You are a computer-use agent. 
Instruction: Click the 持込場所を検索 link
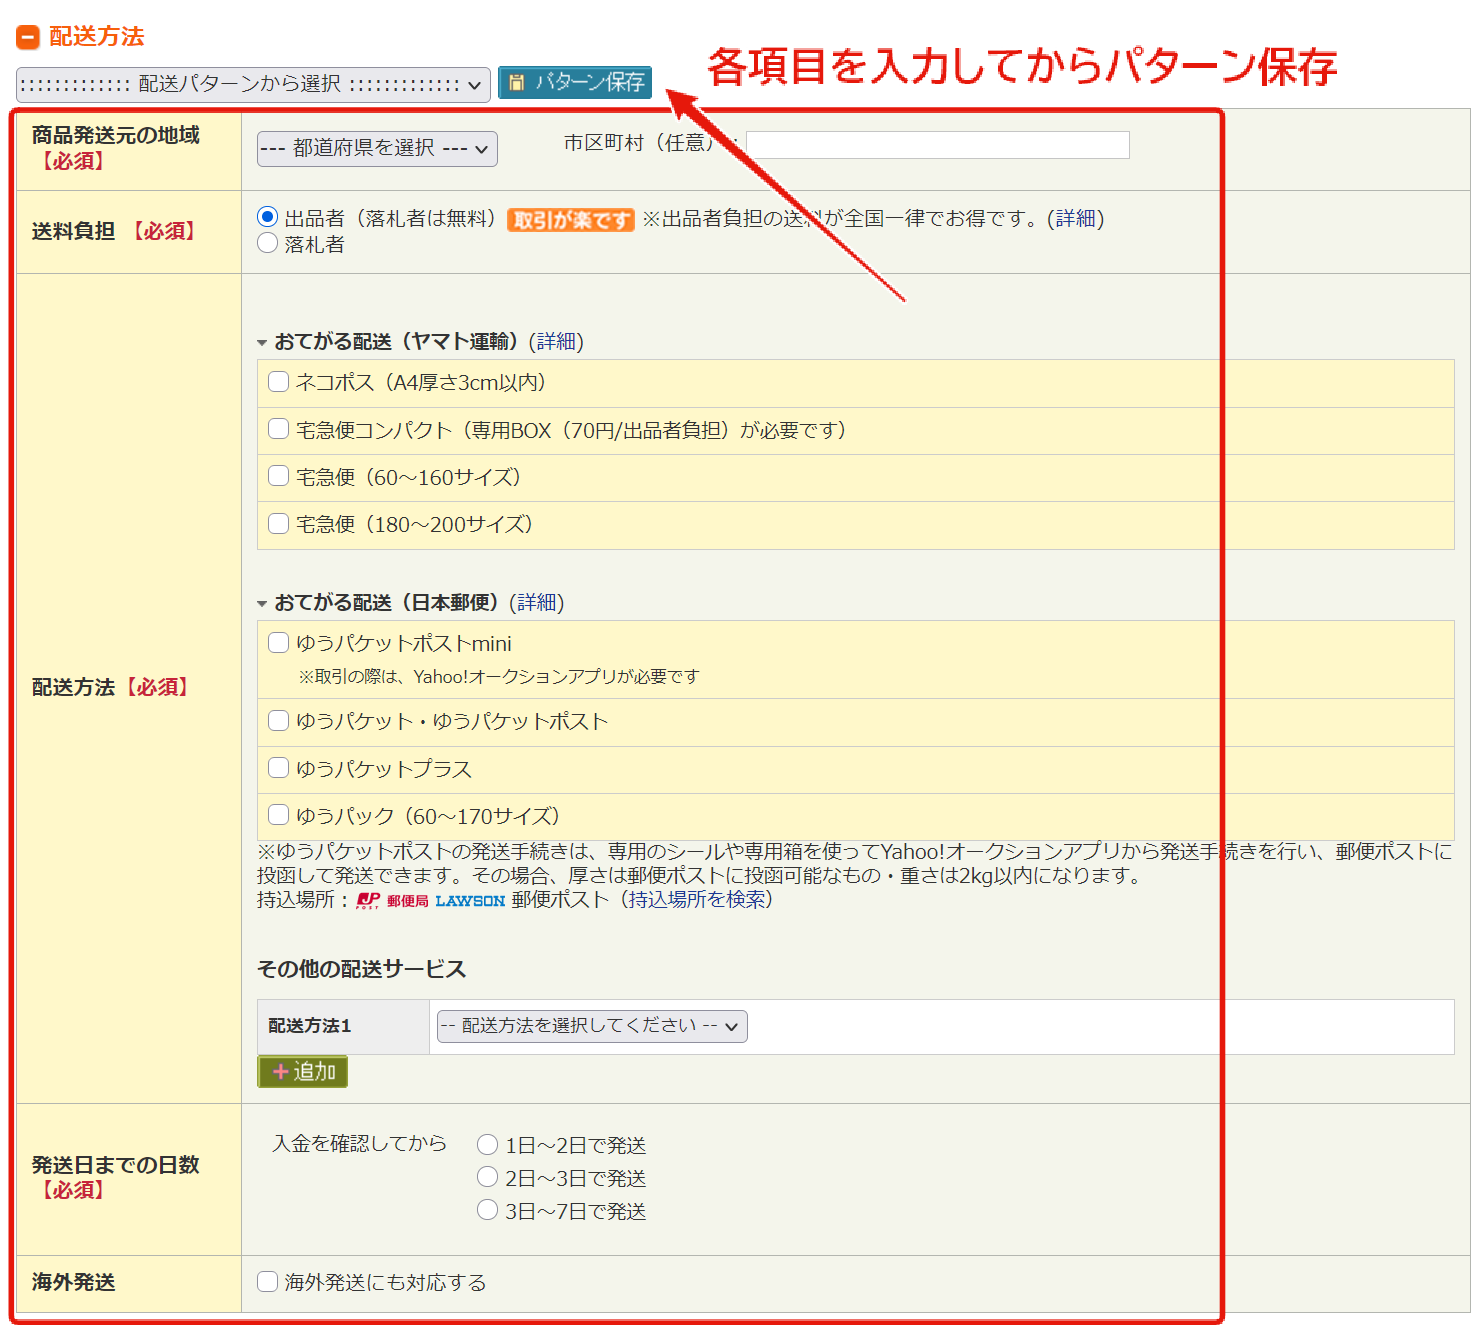click(x=696, y=900)
